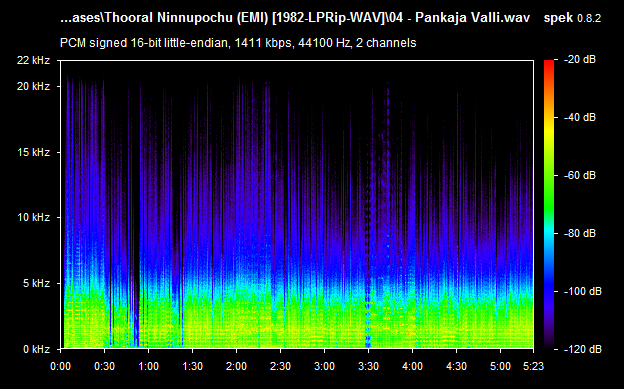Click the 15 kHz frequency label
Viewport: 624px width, 389px height.
(33, 152)
